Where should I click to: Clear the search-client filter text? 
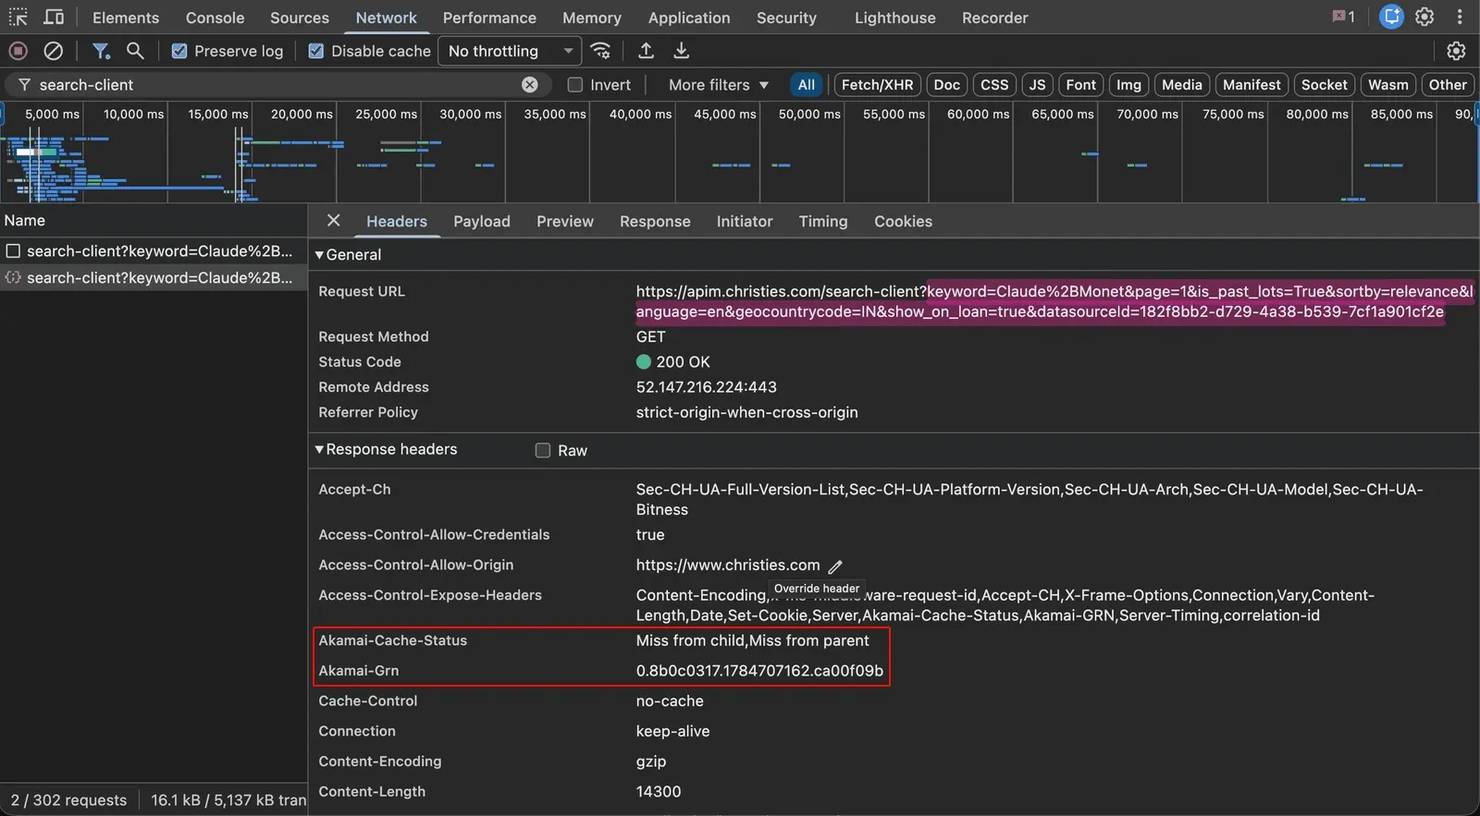530,85
